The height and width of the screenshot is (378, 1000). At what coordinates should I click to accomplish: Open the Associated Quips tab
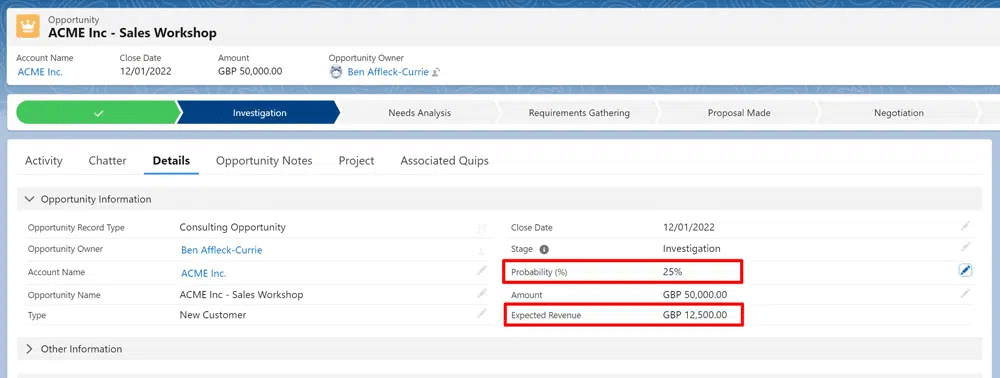[445, 161]
